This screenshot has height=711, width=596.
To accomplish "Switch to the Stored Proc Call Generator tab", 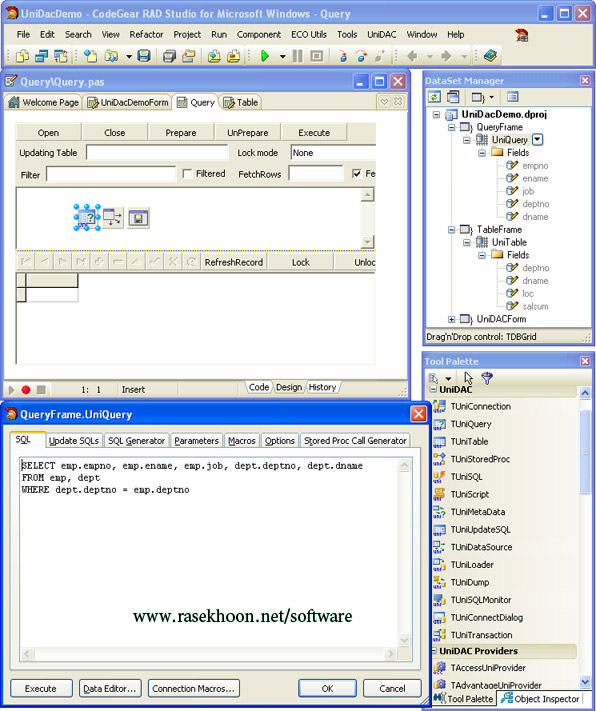I will click(x=355, y=441).
